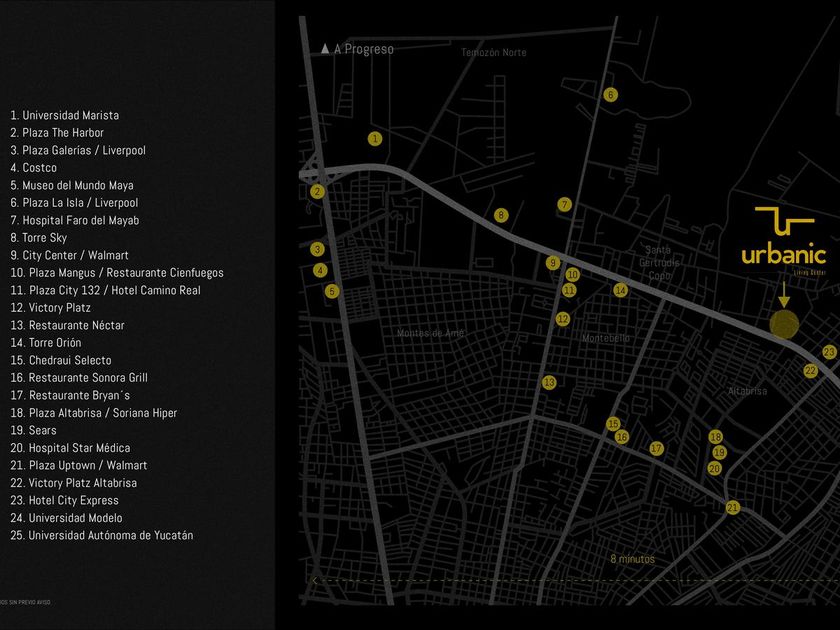Select legend entry Plaza Uptown / Walmart
The image size is (840, 630).
click(x=79, y=466)
